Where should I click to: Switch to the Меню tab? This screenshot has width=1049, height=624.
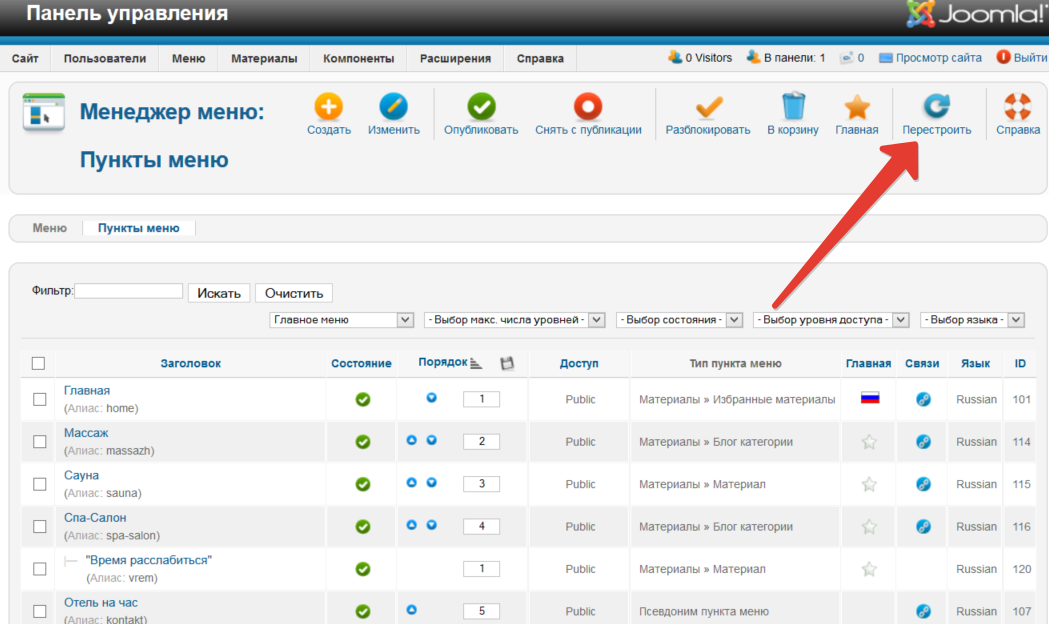click(x=50, y=228)
